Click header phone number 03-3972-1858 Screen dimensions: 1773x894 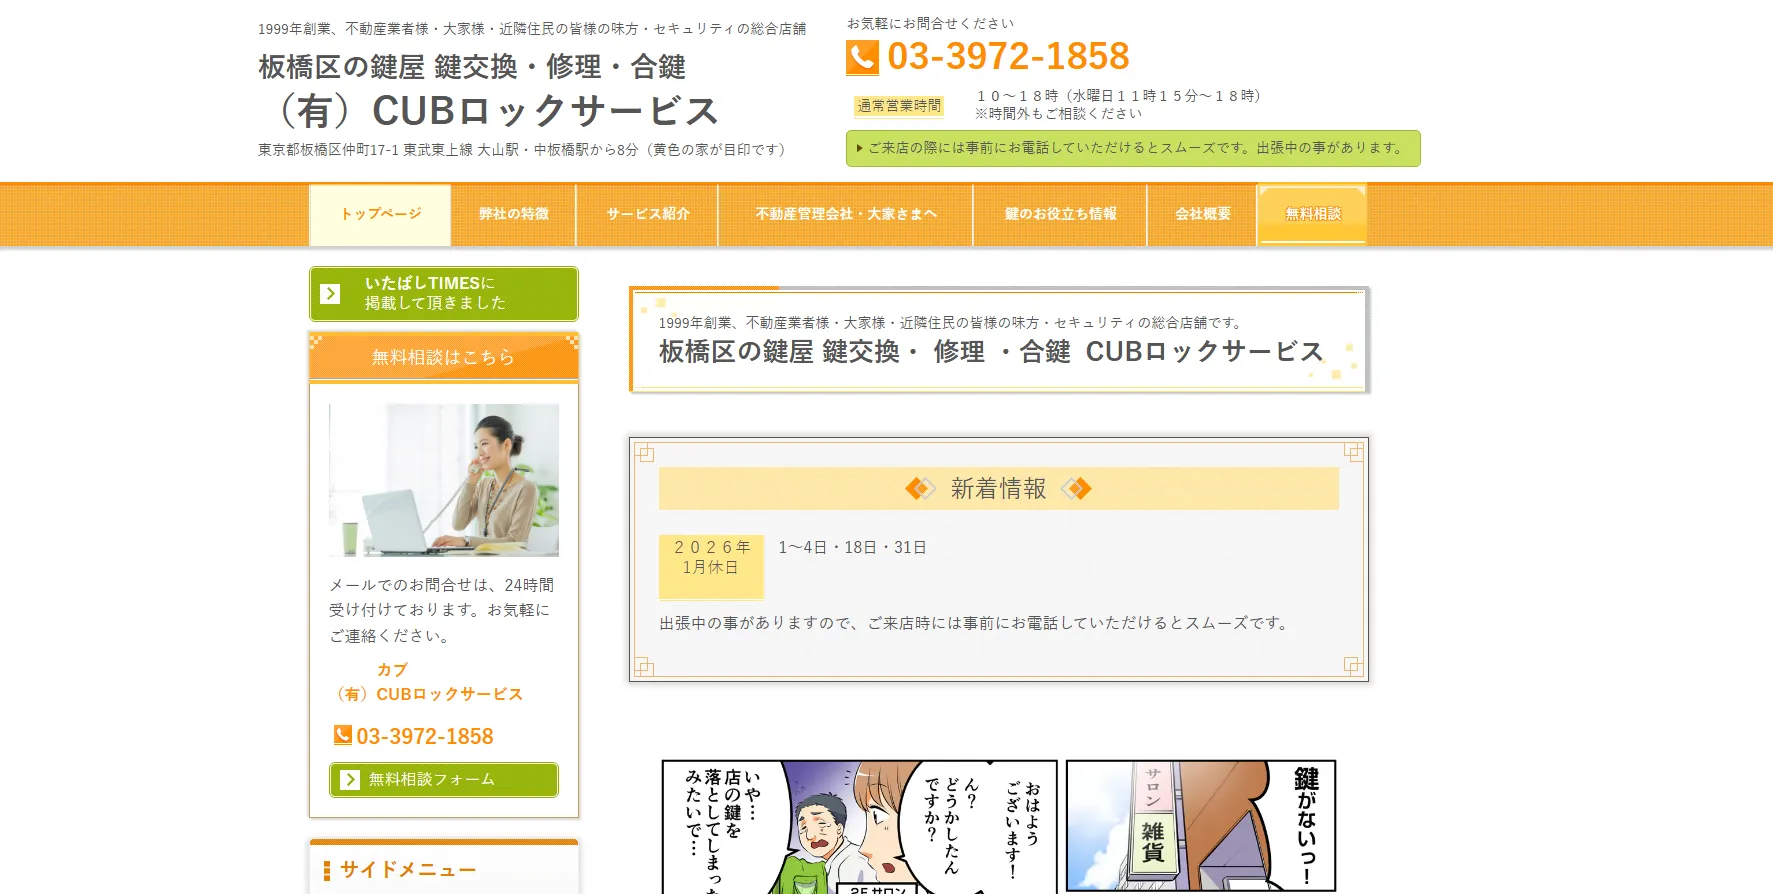pyautogui.click(x=1008, y=56)
